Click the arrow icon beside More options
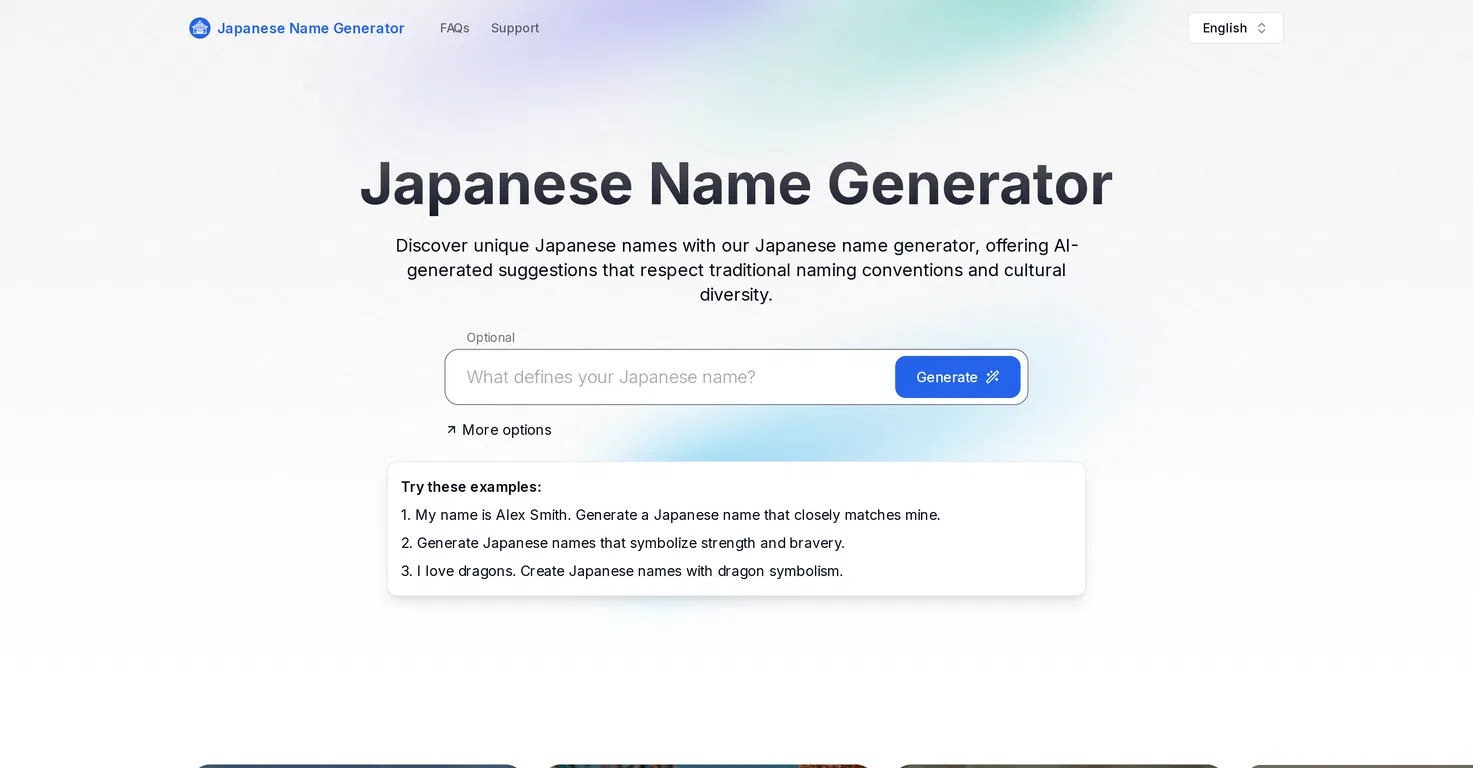 tap(451, 430)
